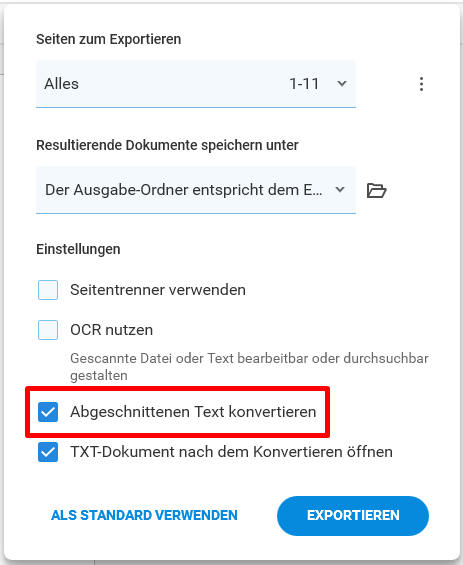This screenshot has width=463, height=565.
Task: Uncheck the Abgeschnittenen Text konvertieren checkbox
Action: (x=48, y=412)
